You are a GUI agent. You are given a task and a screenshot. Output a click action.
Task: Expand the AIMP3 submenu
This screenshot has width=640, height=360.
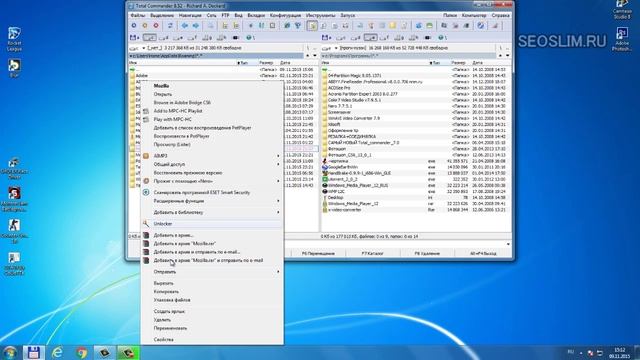211,156
